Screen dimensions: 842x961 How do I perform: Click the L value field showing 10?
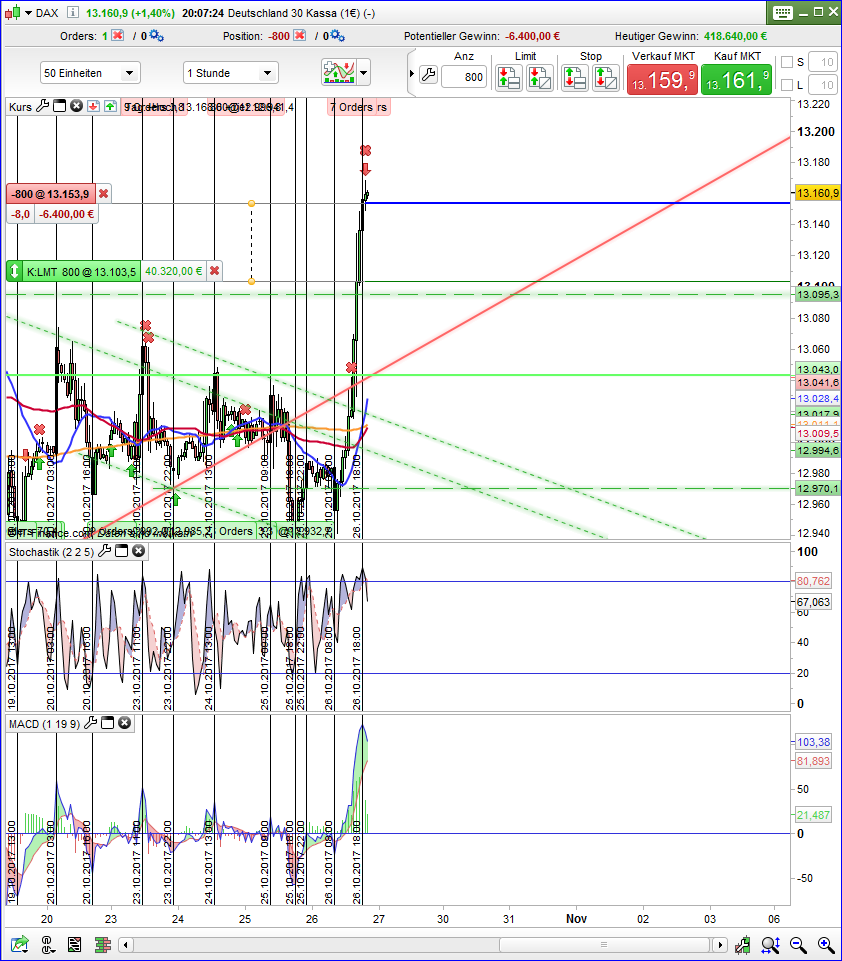pyautogui.click(x=823, y=85)
